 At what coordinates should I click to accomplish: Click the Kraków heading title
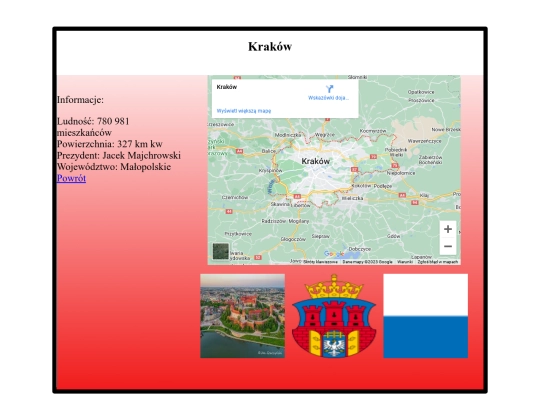pos(270,46)
